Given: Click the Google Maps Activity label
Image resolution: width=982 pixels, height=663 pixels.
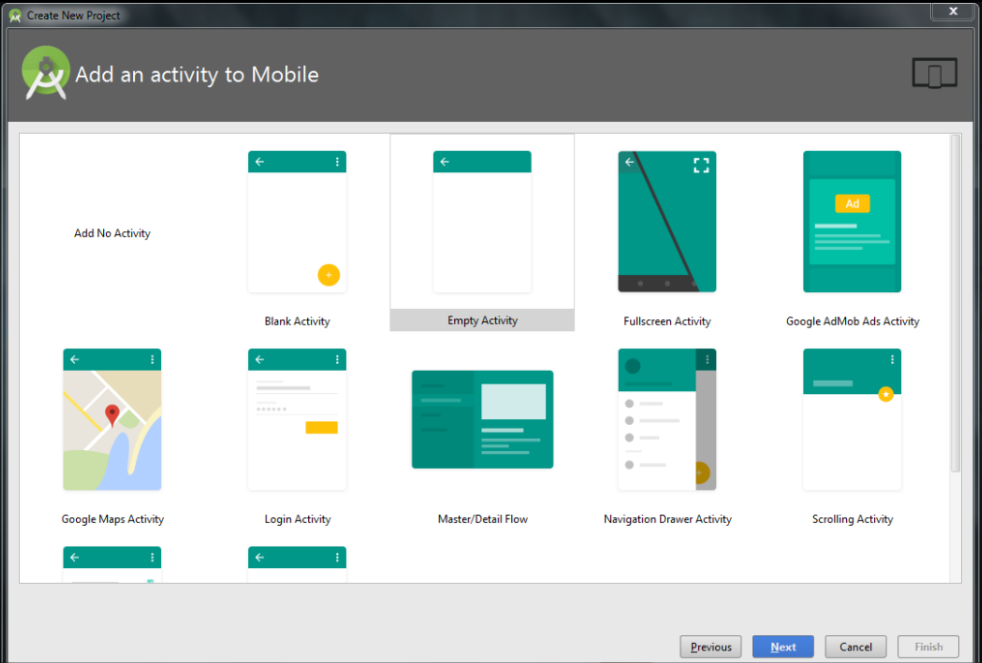Looking at the screenshot, I should click(113, 519).
